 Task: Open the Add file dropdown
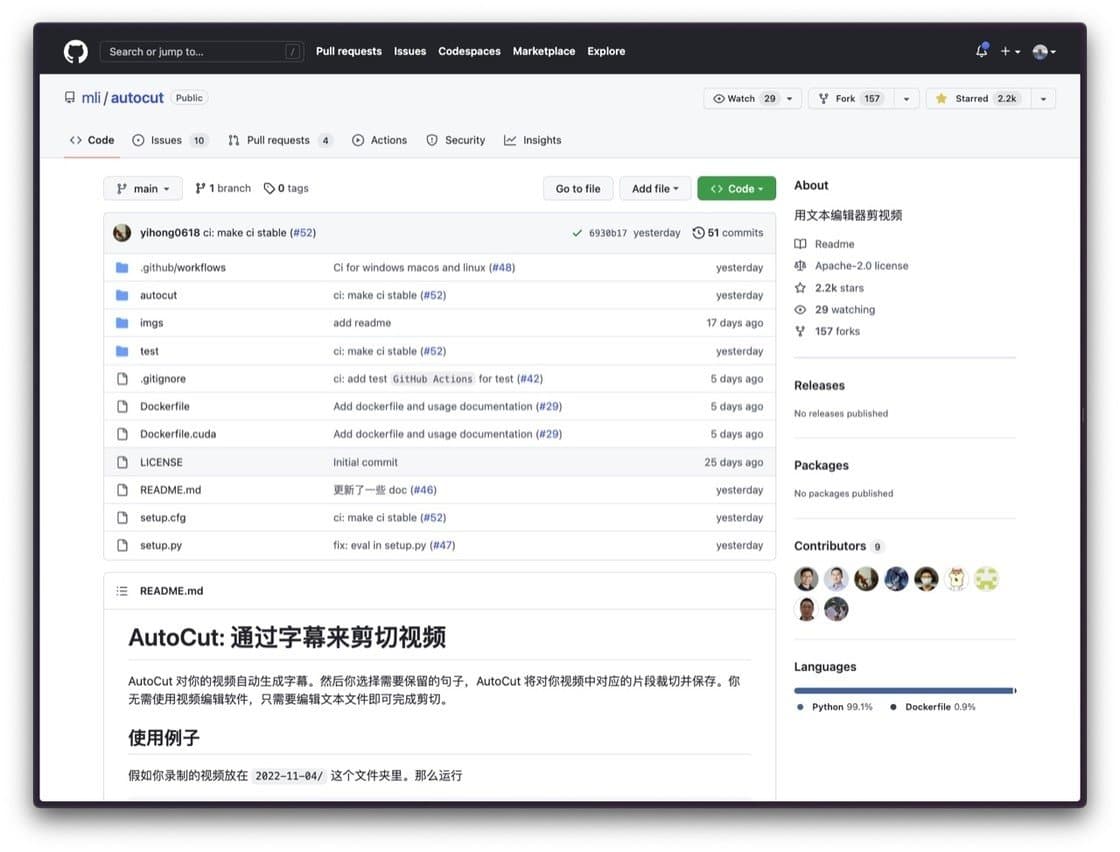pos(655,188)
